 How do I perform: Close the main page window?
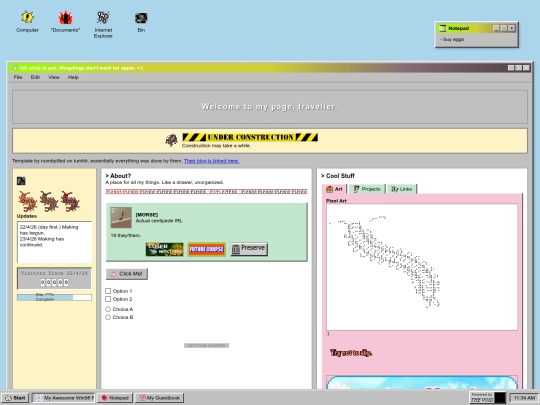(526, 68)
